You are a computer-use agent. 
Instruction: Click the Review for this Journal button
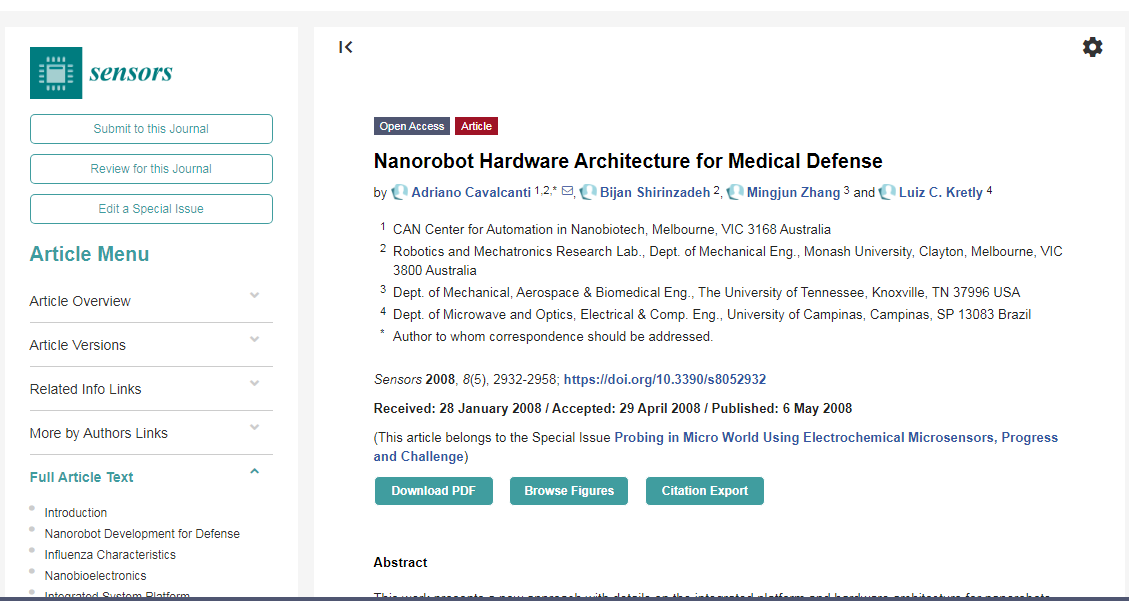pyautogui.click(x=151, y=169)
